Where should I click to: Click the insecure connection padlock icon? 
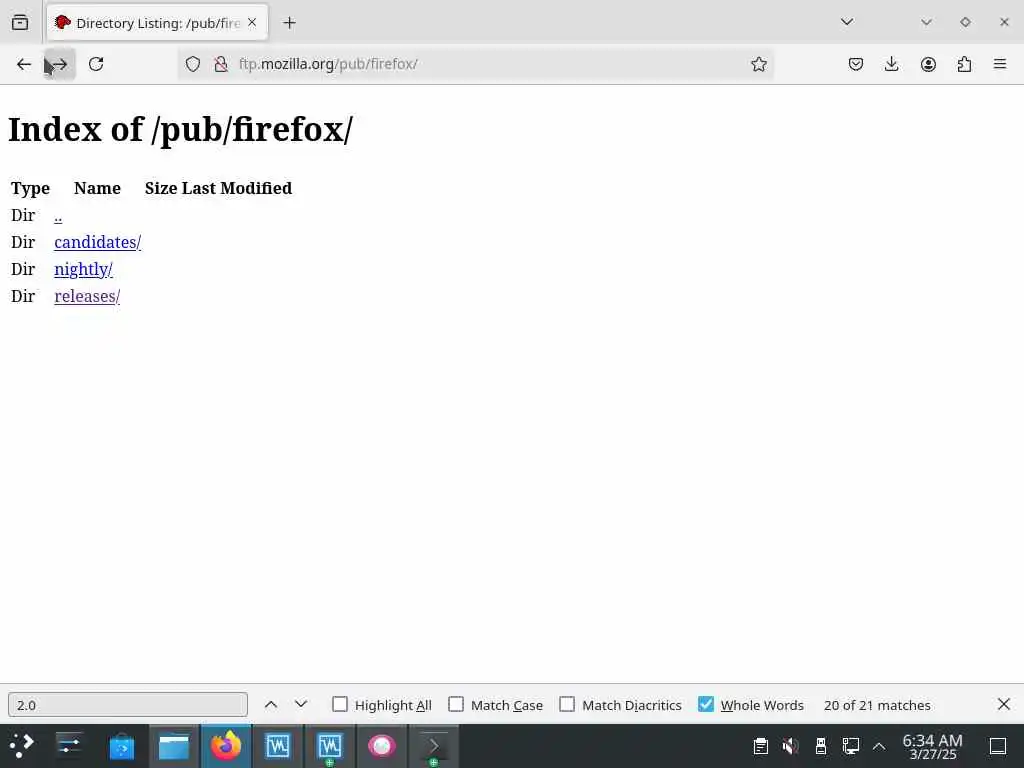click(221, 64)
